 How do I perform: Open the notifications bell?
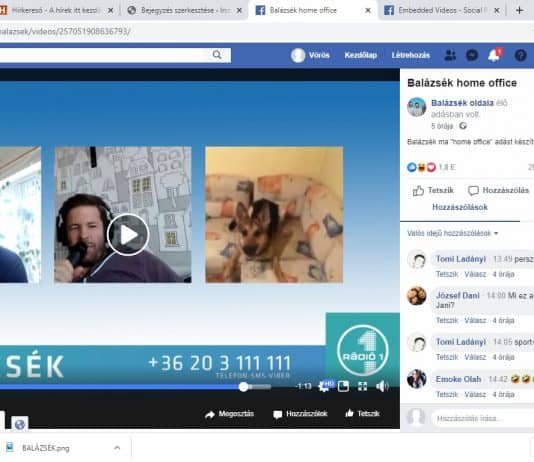494,55
